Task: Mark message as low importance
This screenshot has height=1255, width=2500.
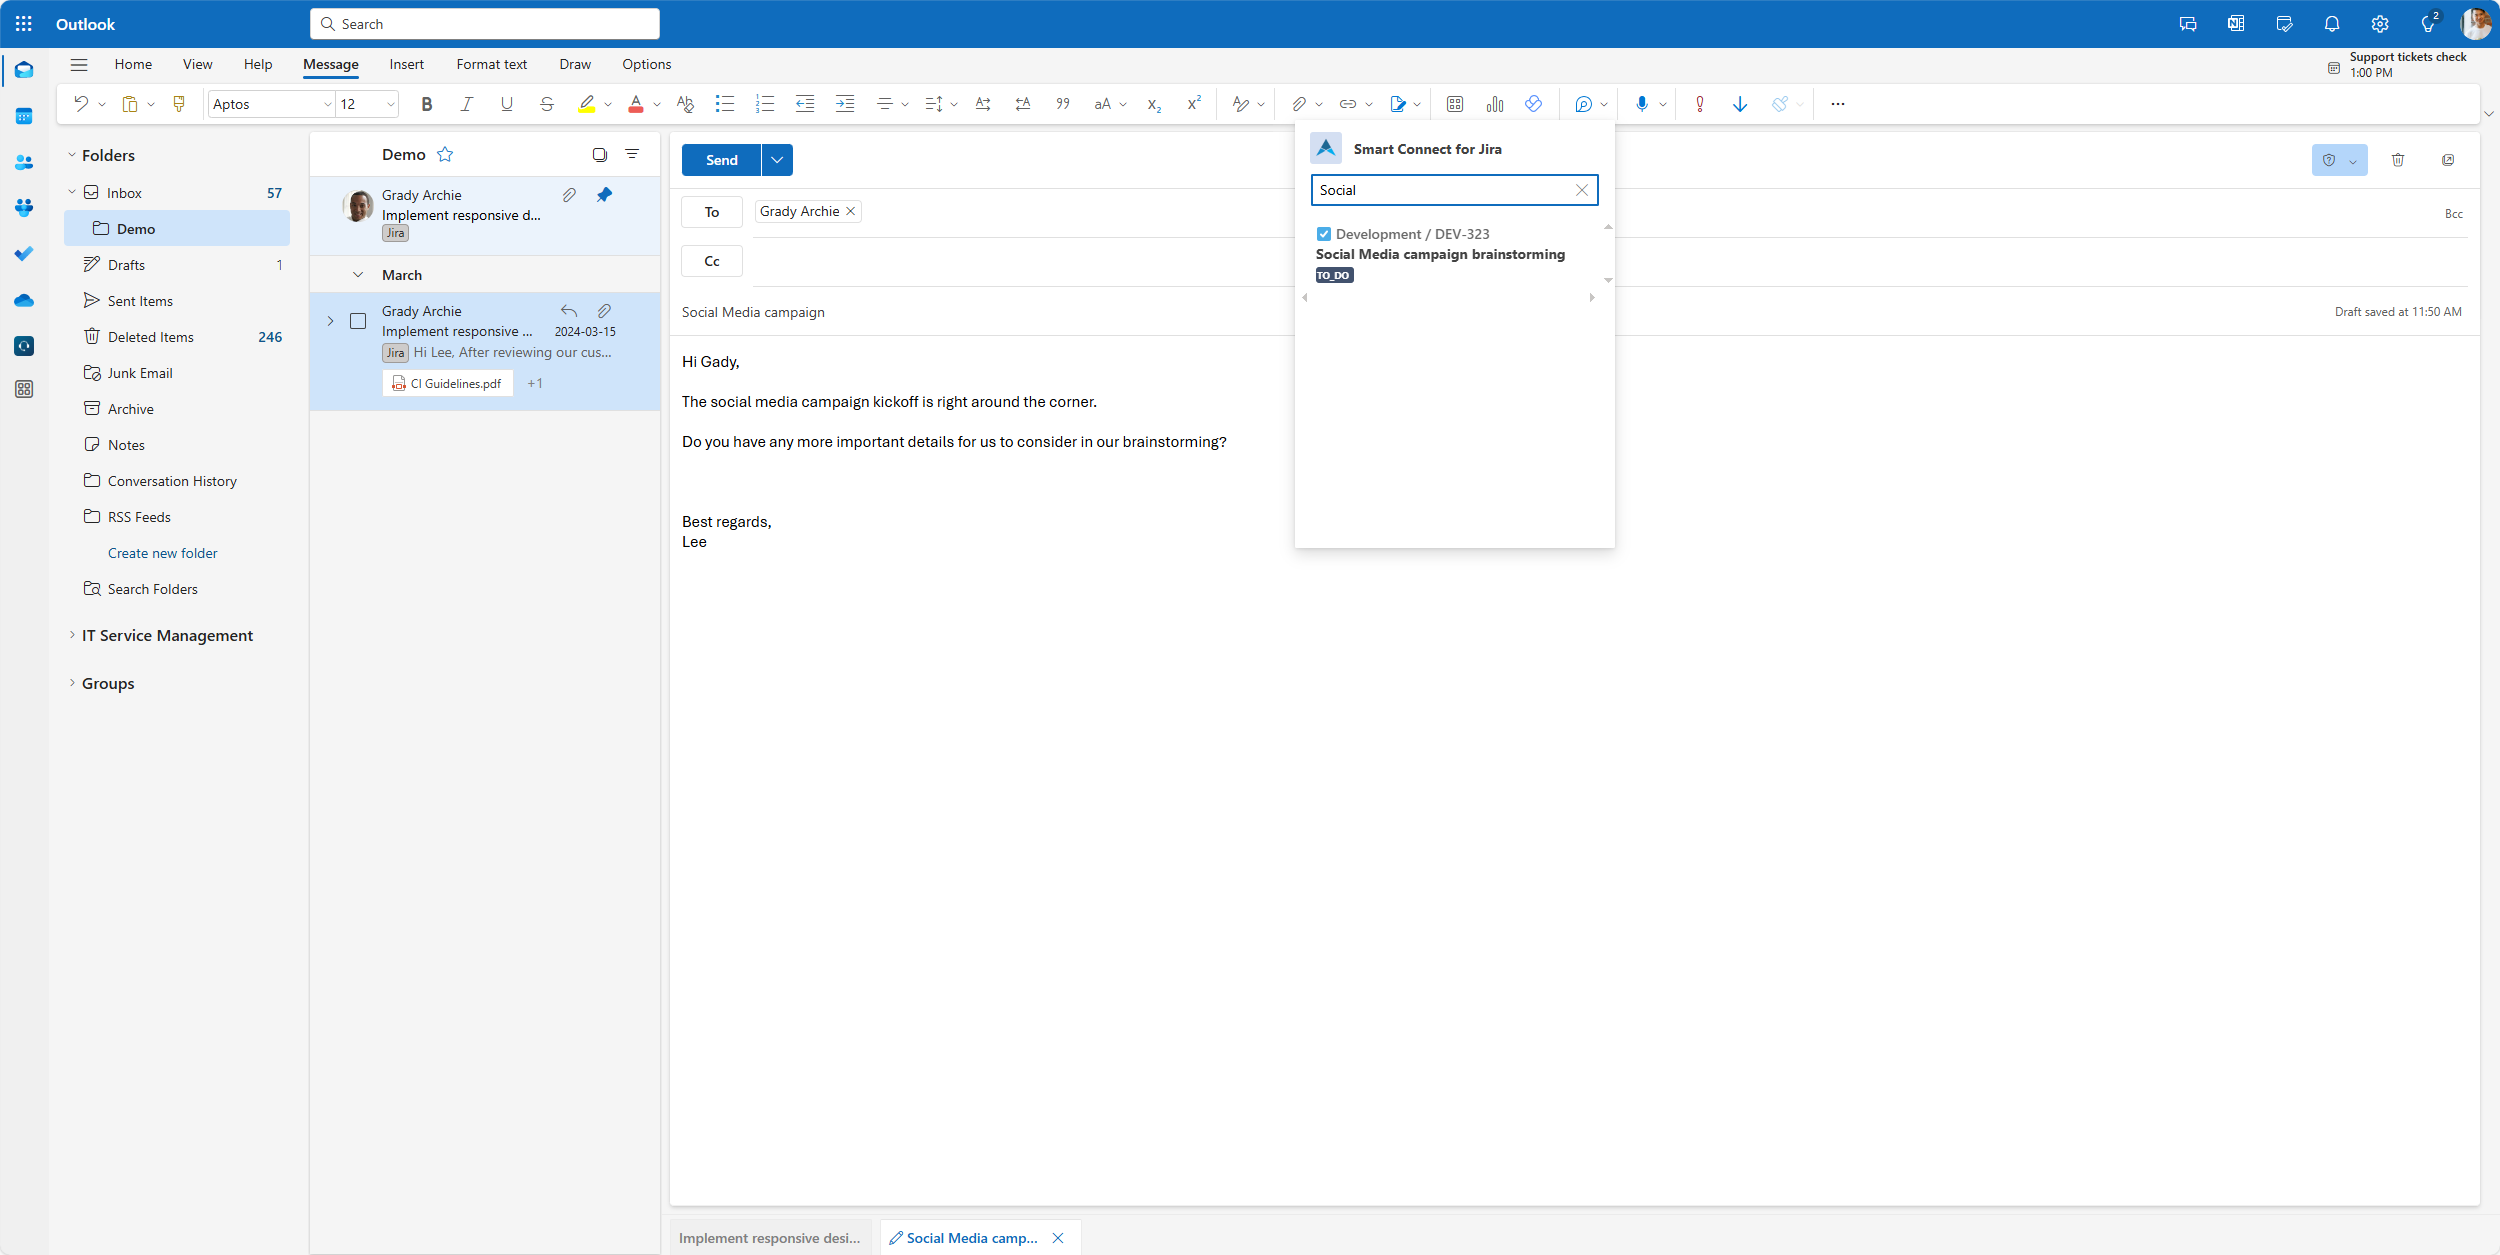Action: 1740,104
